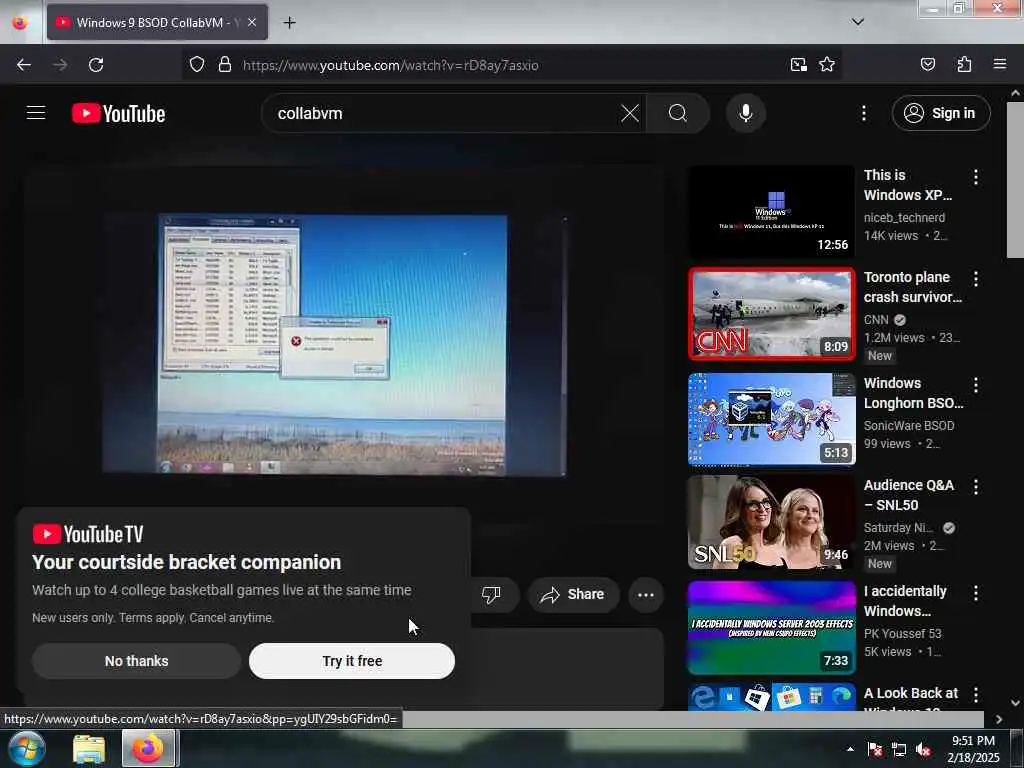Start voice search with the microphone
The image size is (1024, 768).
click(745, 113)
